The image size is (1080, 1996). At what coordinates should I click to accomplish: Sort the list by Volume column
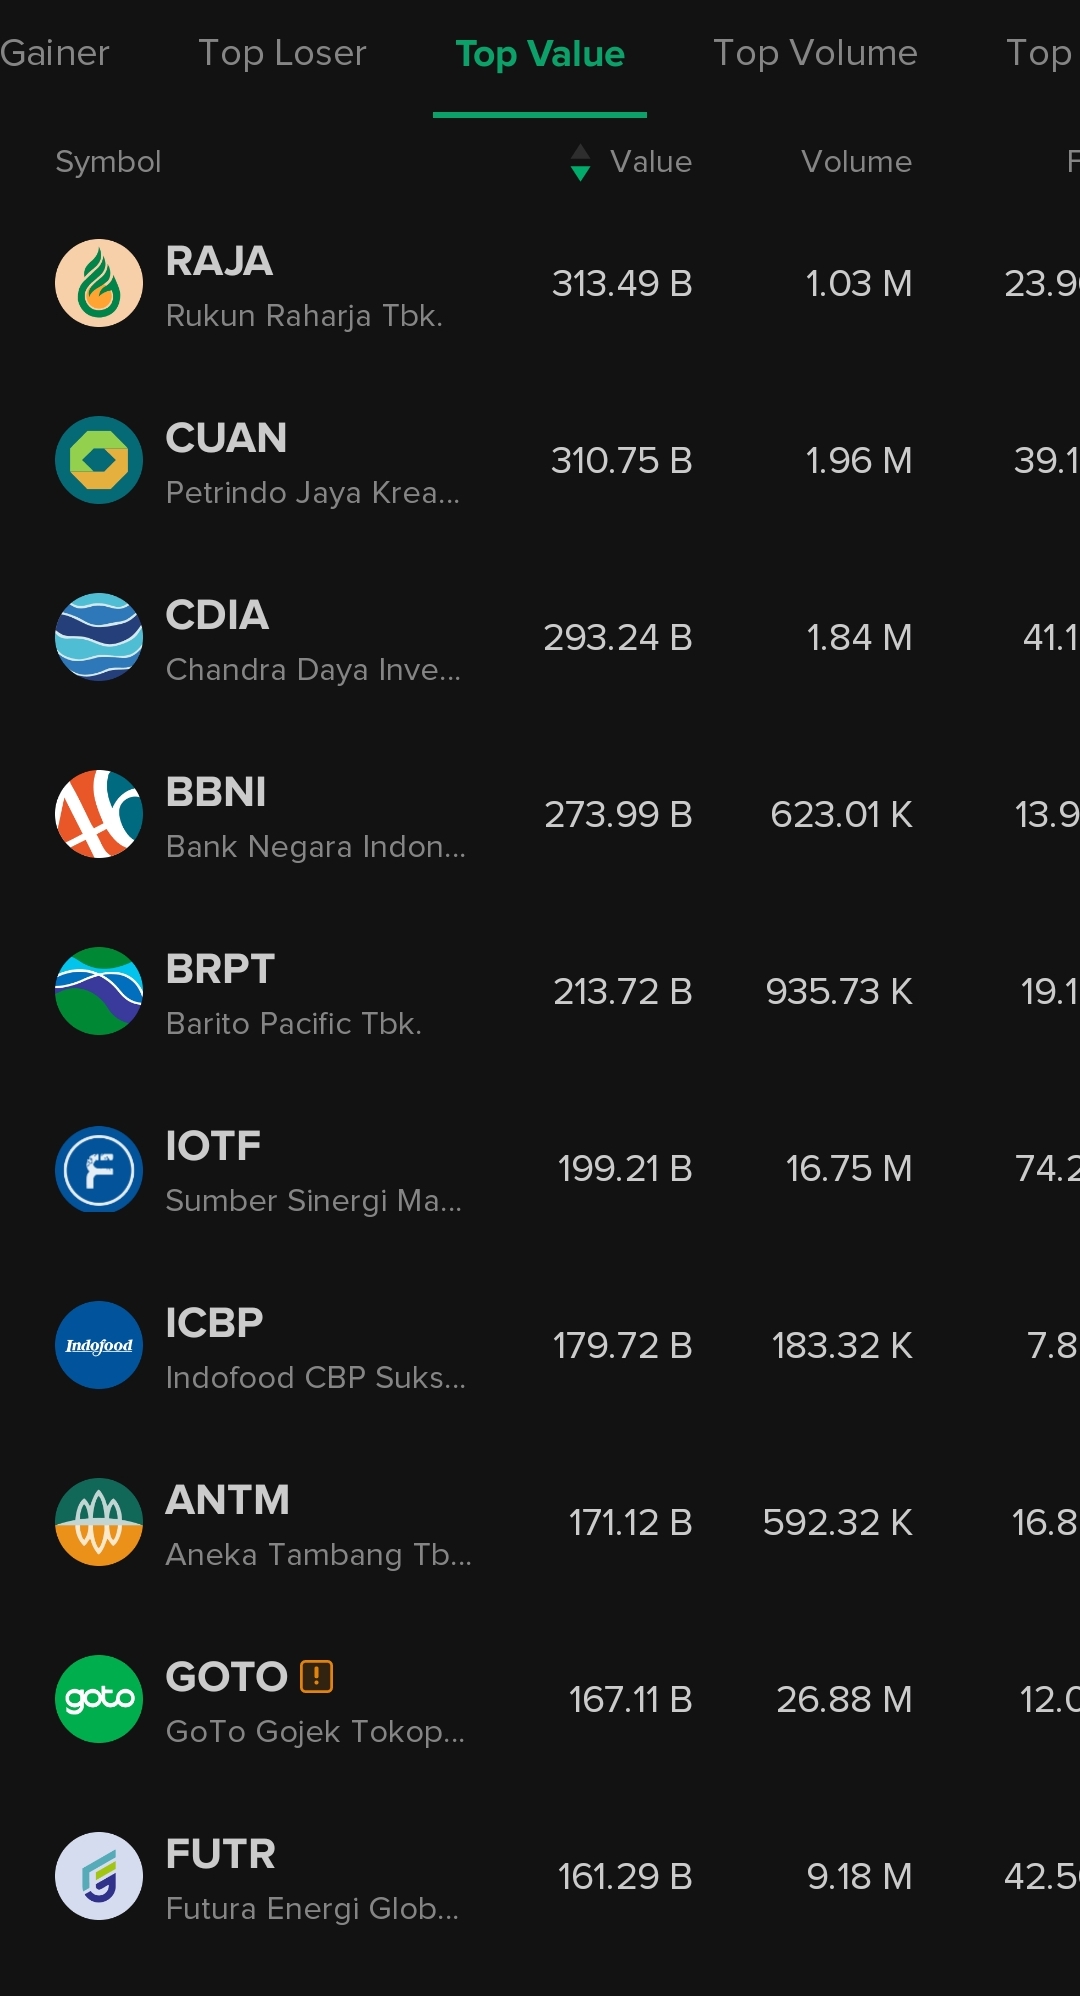[856, 162]
